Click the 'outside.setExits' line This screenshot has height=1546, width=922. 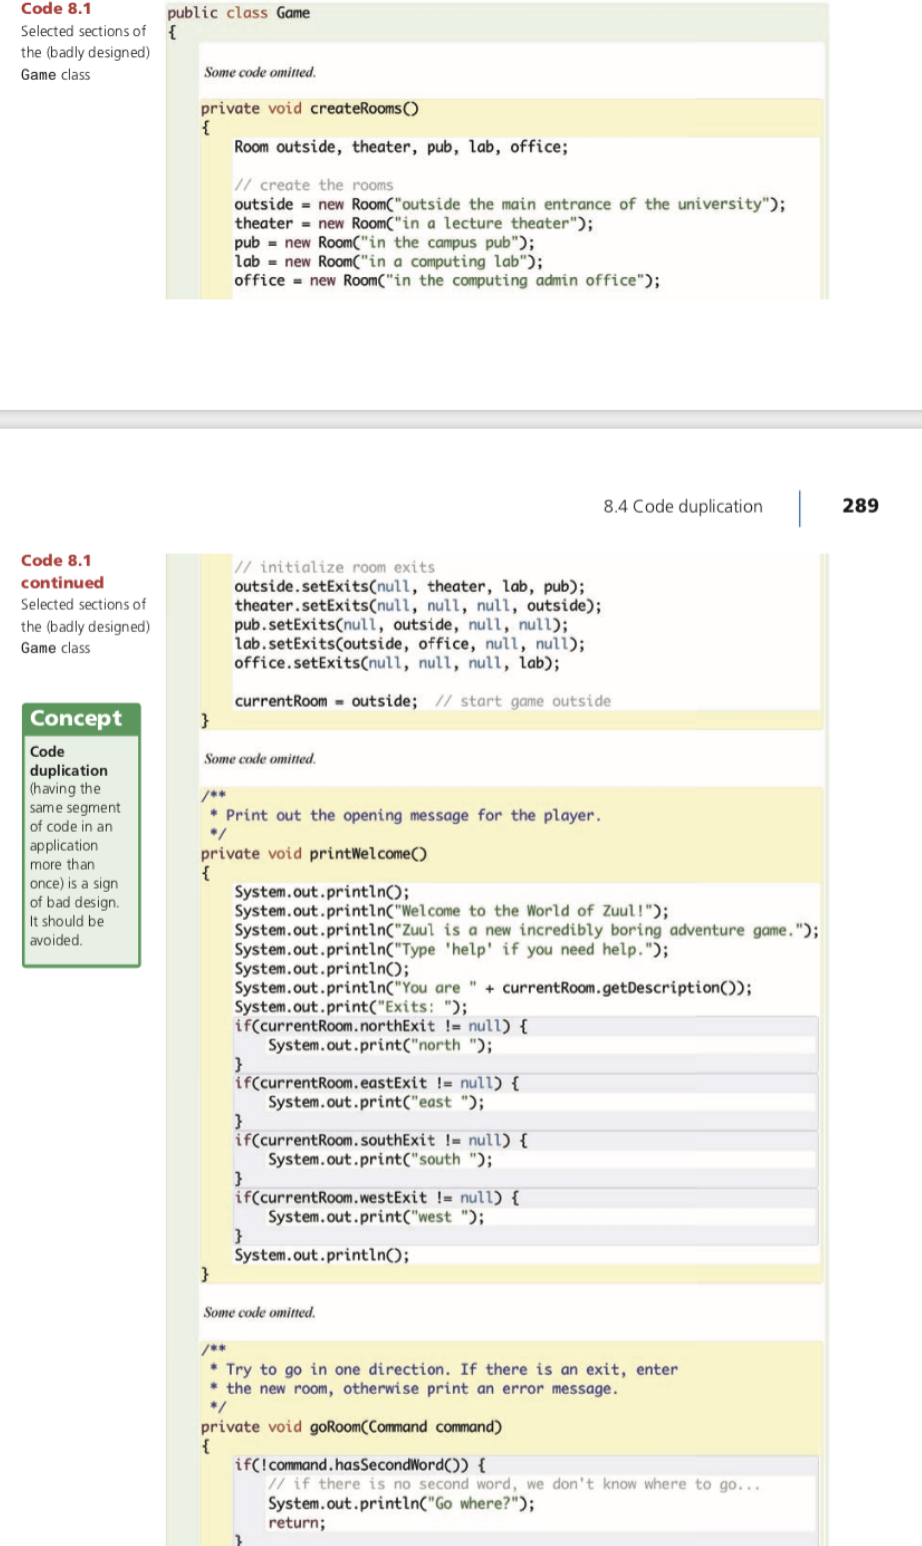click(410, 586)
